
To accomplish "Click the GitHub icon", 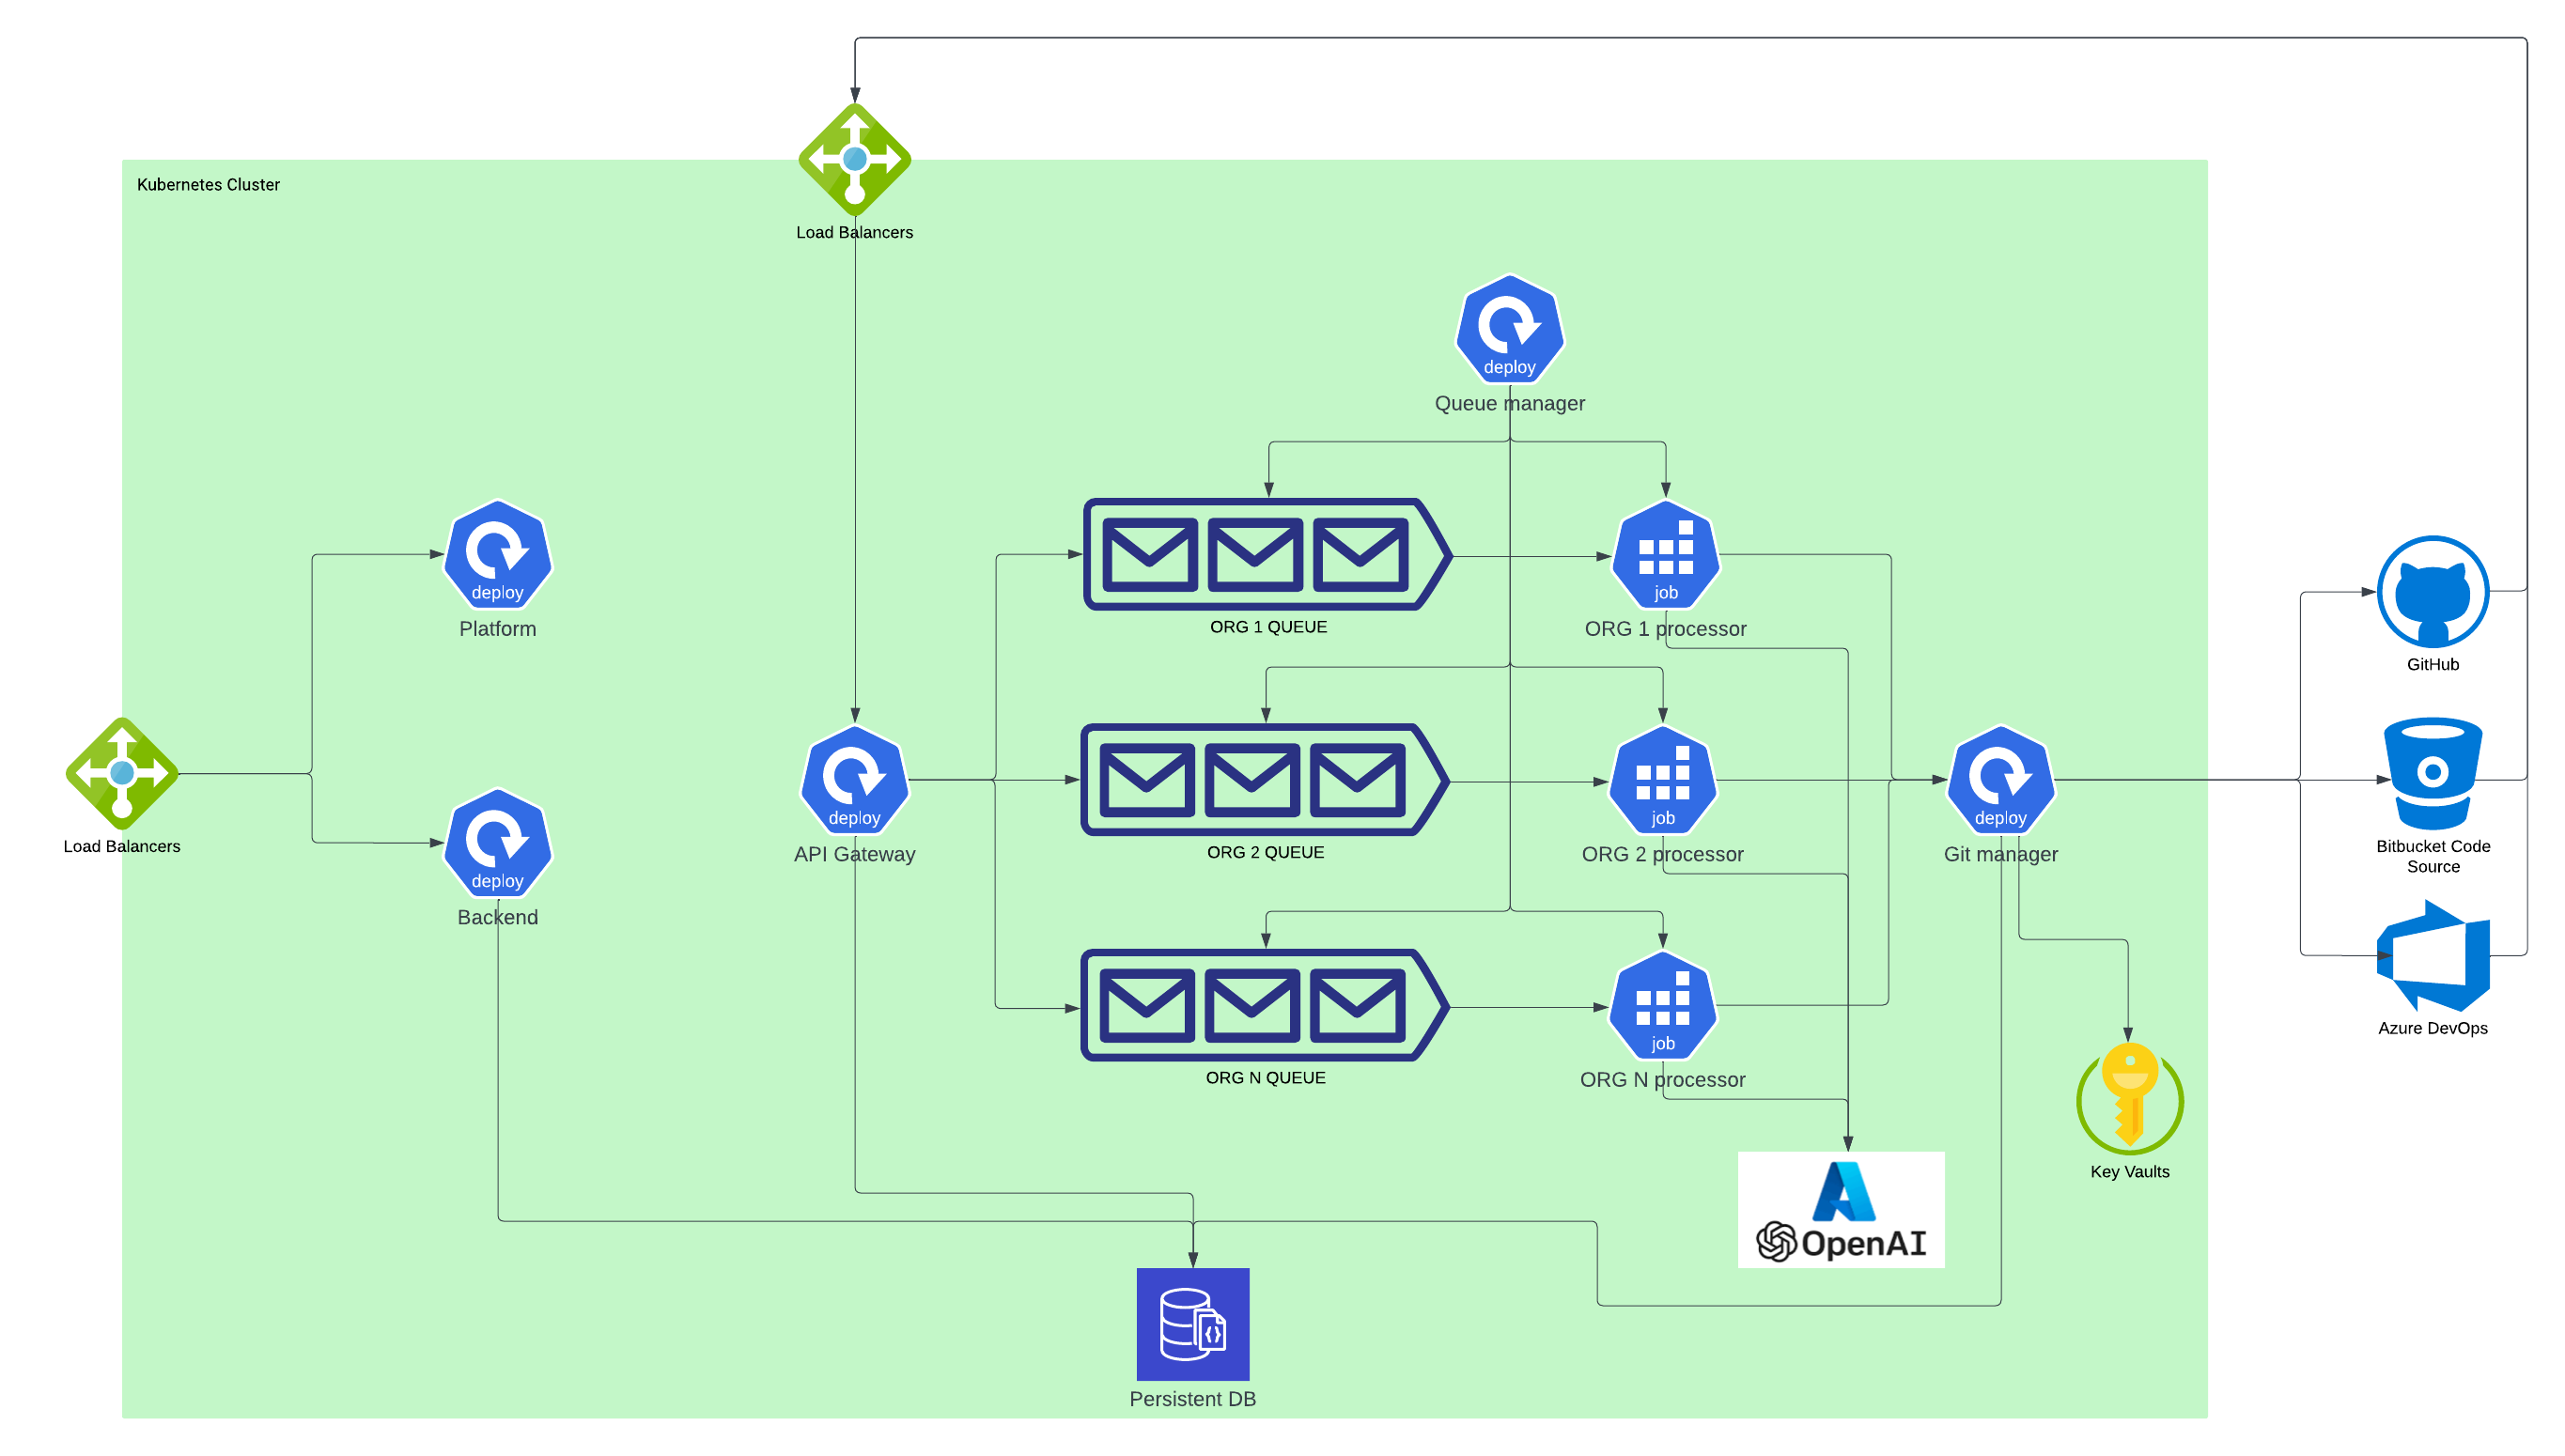I will (x=2432, y=592).
